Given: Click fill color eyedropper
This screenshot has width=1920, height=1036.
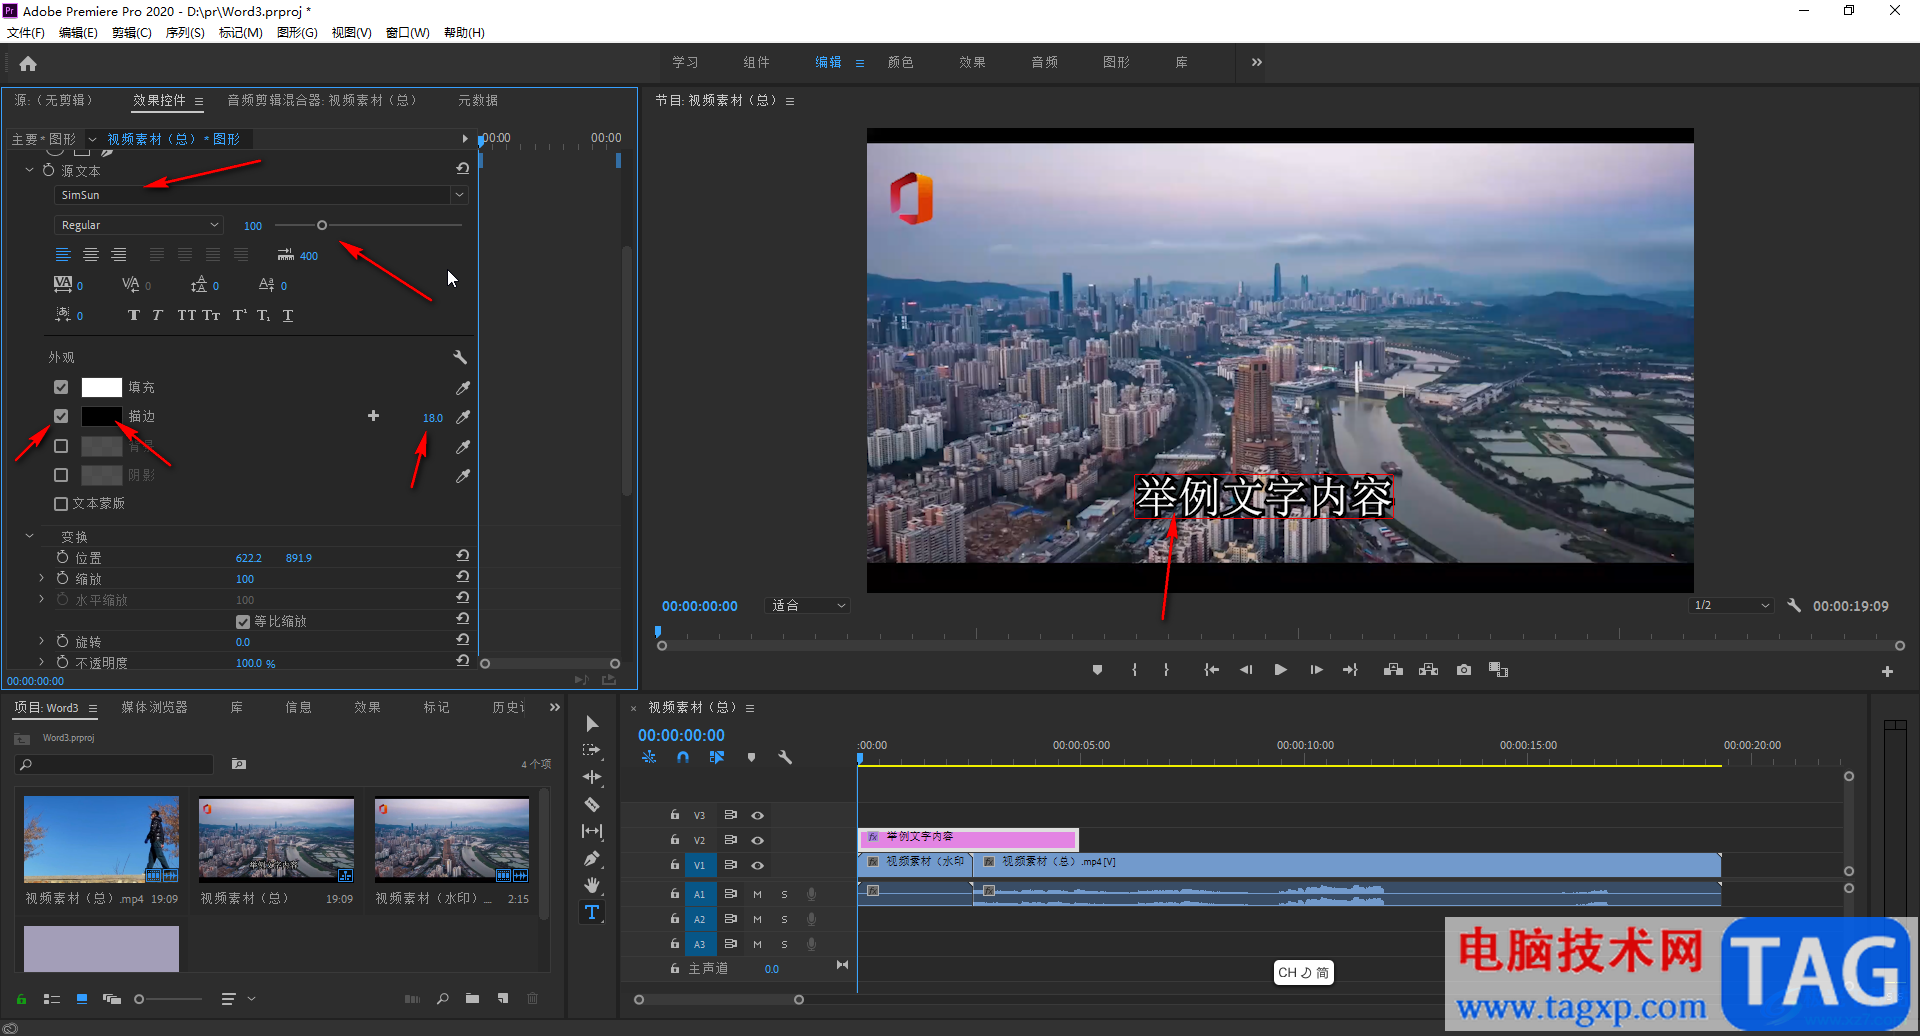Looking at the screenshot, I should tap(462, 388).
